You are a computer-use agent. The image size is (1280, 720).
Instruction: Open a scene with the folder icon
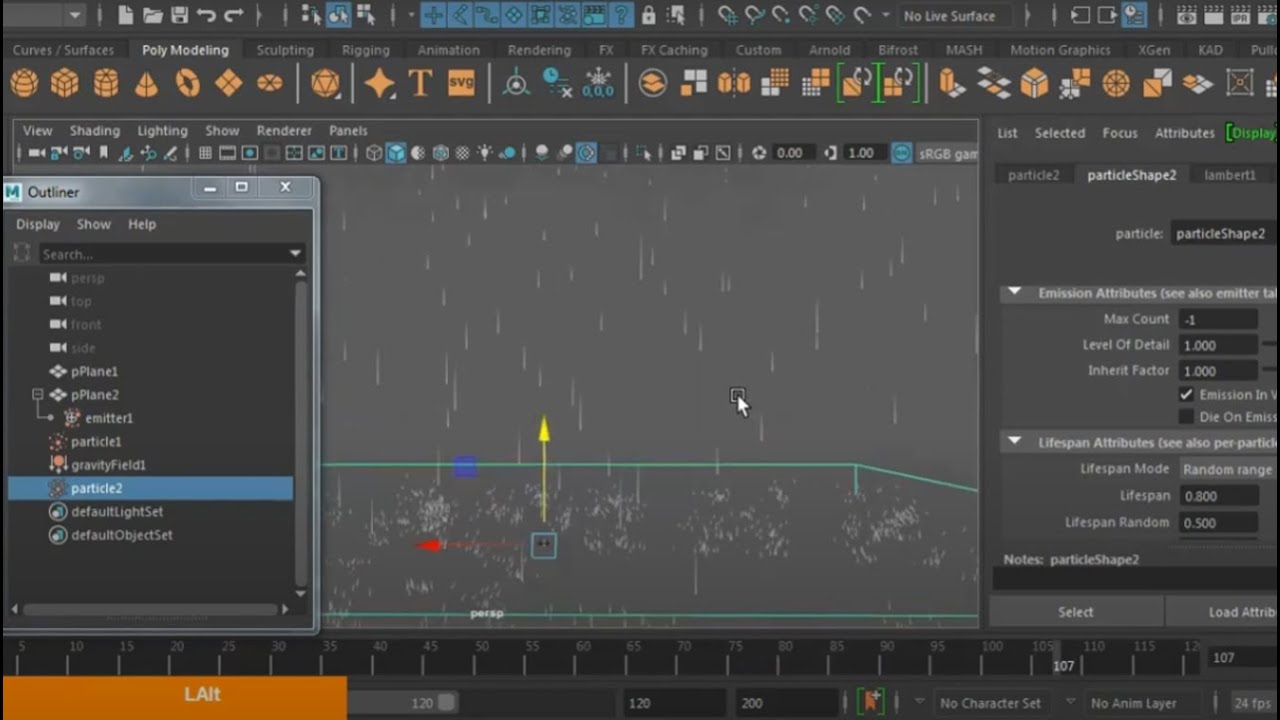coord(153,15)
